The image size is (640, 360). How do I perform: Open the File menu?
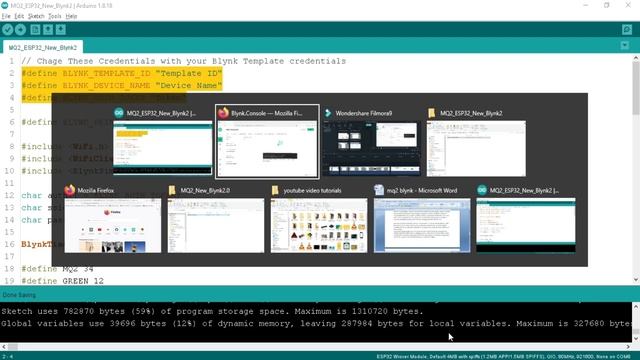[6, 16]
